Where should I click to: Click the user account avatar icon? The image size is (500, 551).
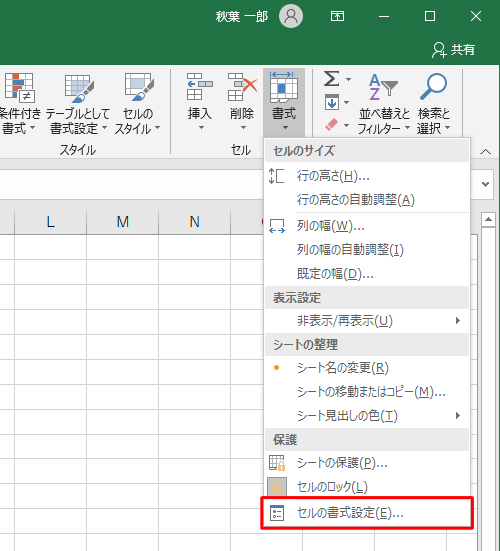tap(291, 16)
